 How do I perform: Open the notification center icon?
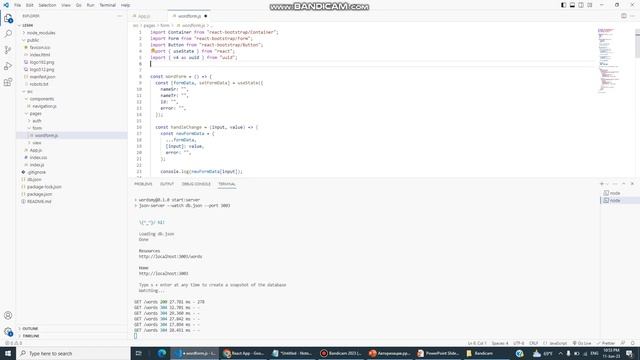click(x=629, y=353)
